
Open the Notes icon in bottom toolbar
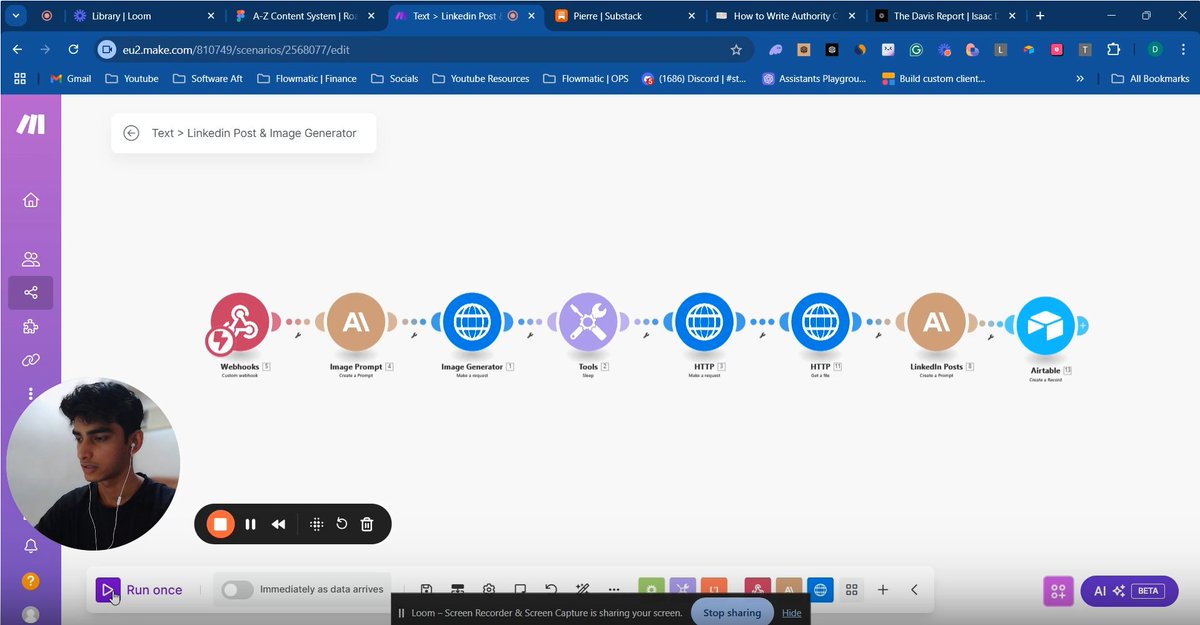point(520,590)
